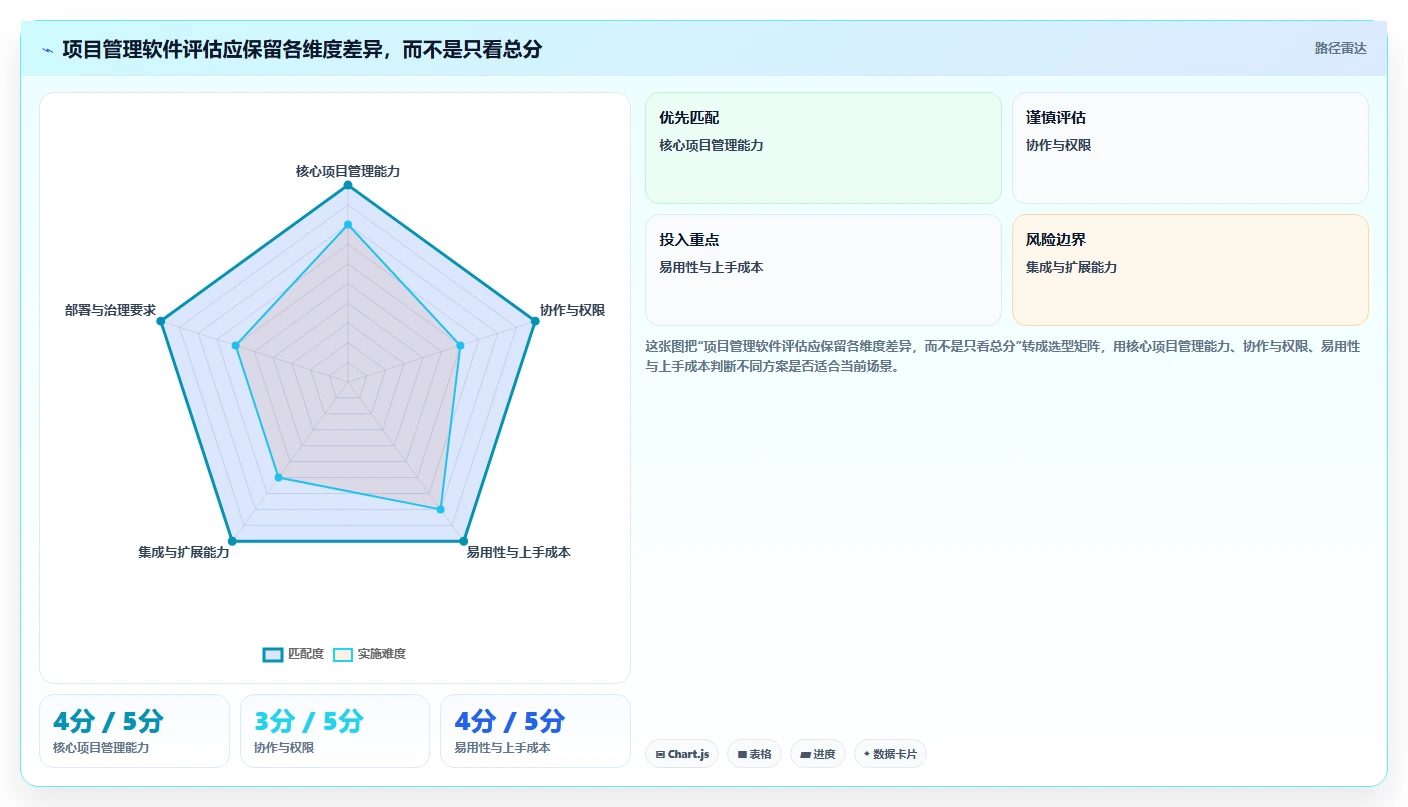Select the 表格 tag chip
Image resolution: width=1408 pixels, height=807 pixels.
[x=755, y=754]
